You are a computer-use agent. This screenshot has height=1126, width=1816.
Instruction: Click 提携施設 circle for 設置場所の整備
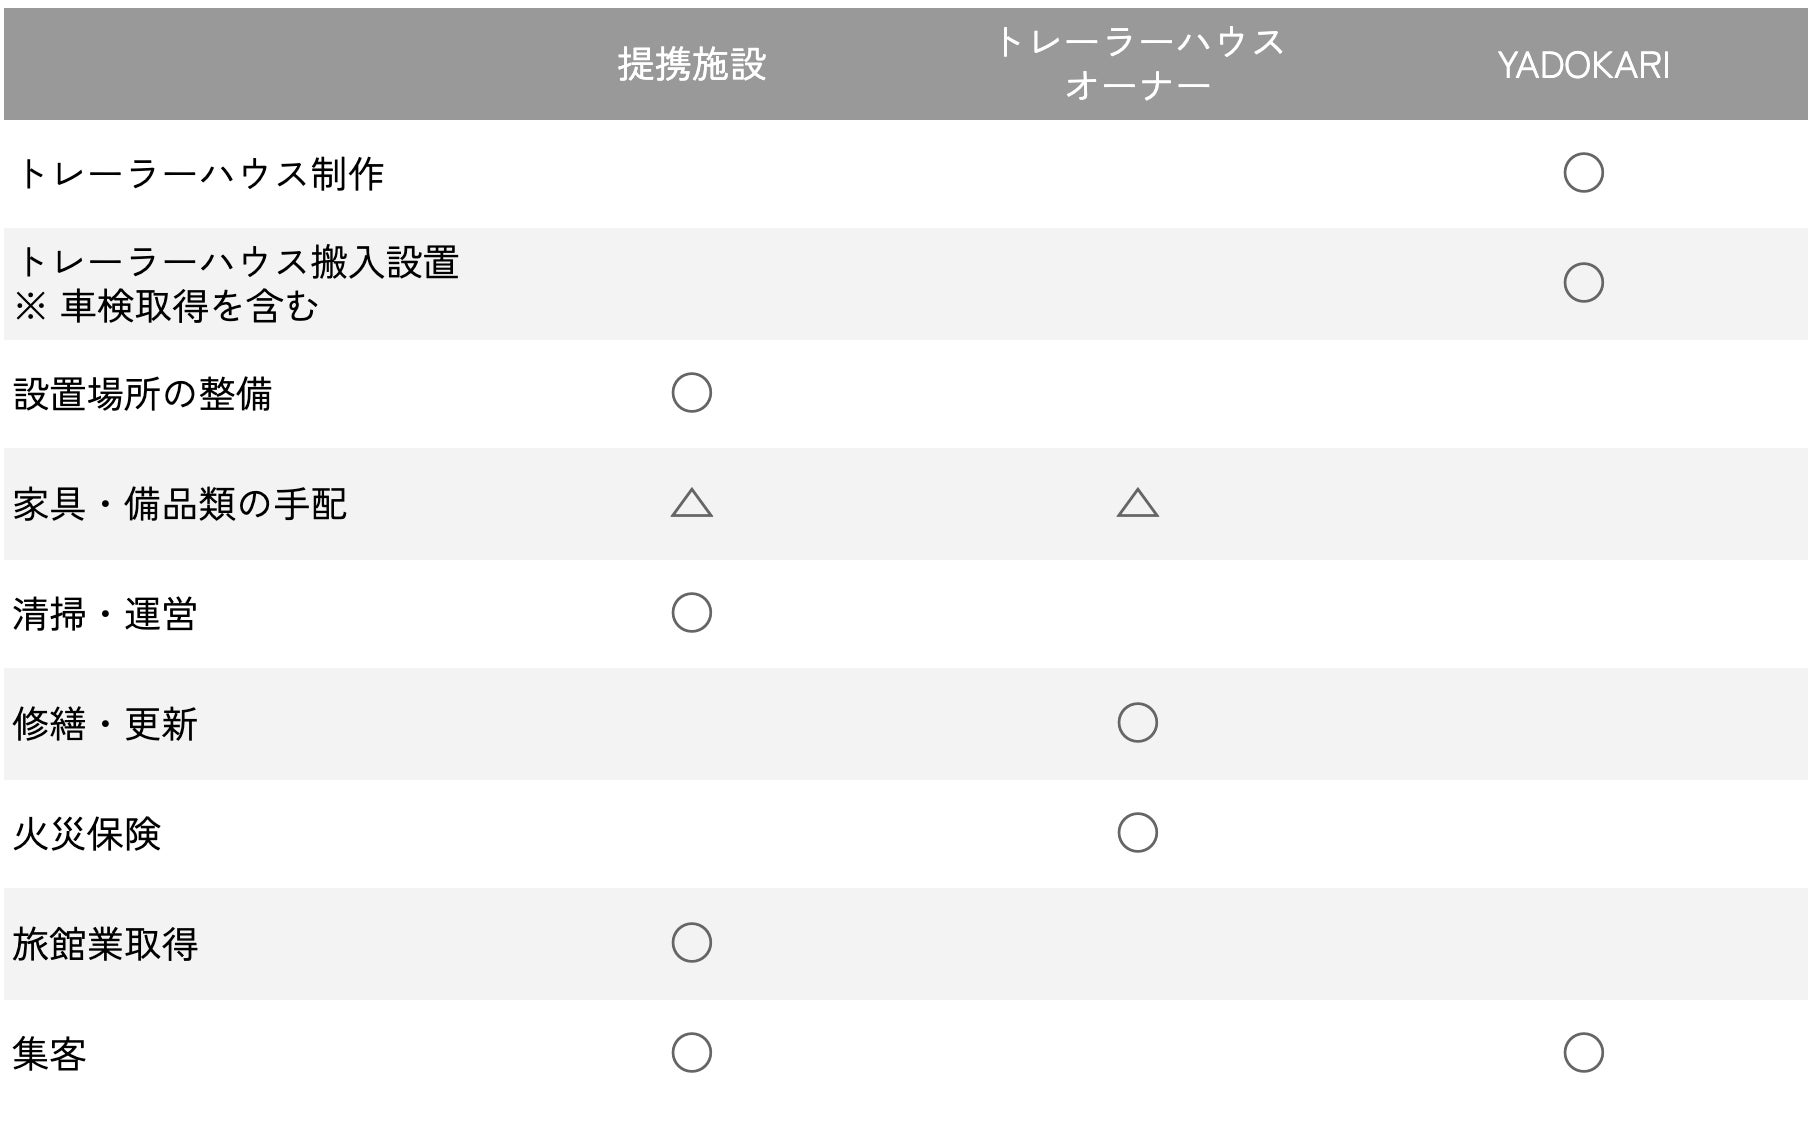[x=691, y=393]
